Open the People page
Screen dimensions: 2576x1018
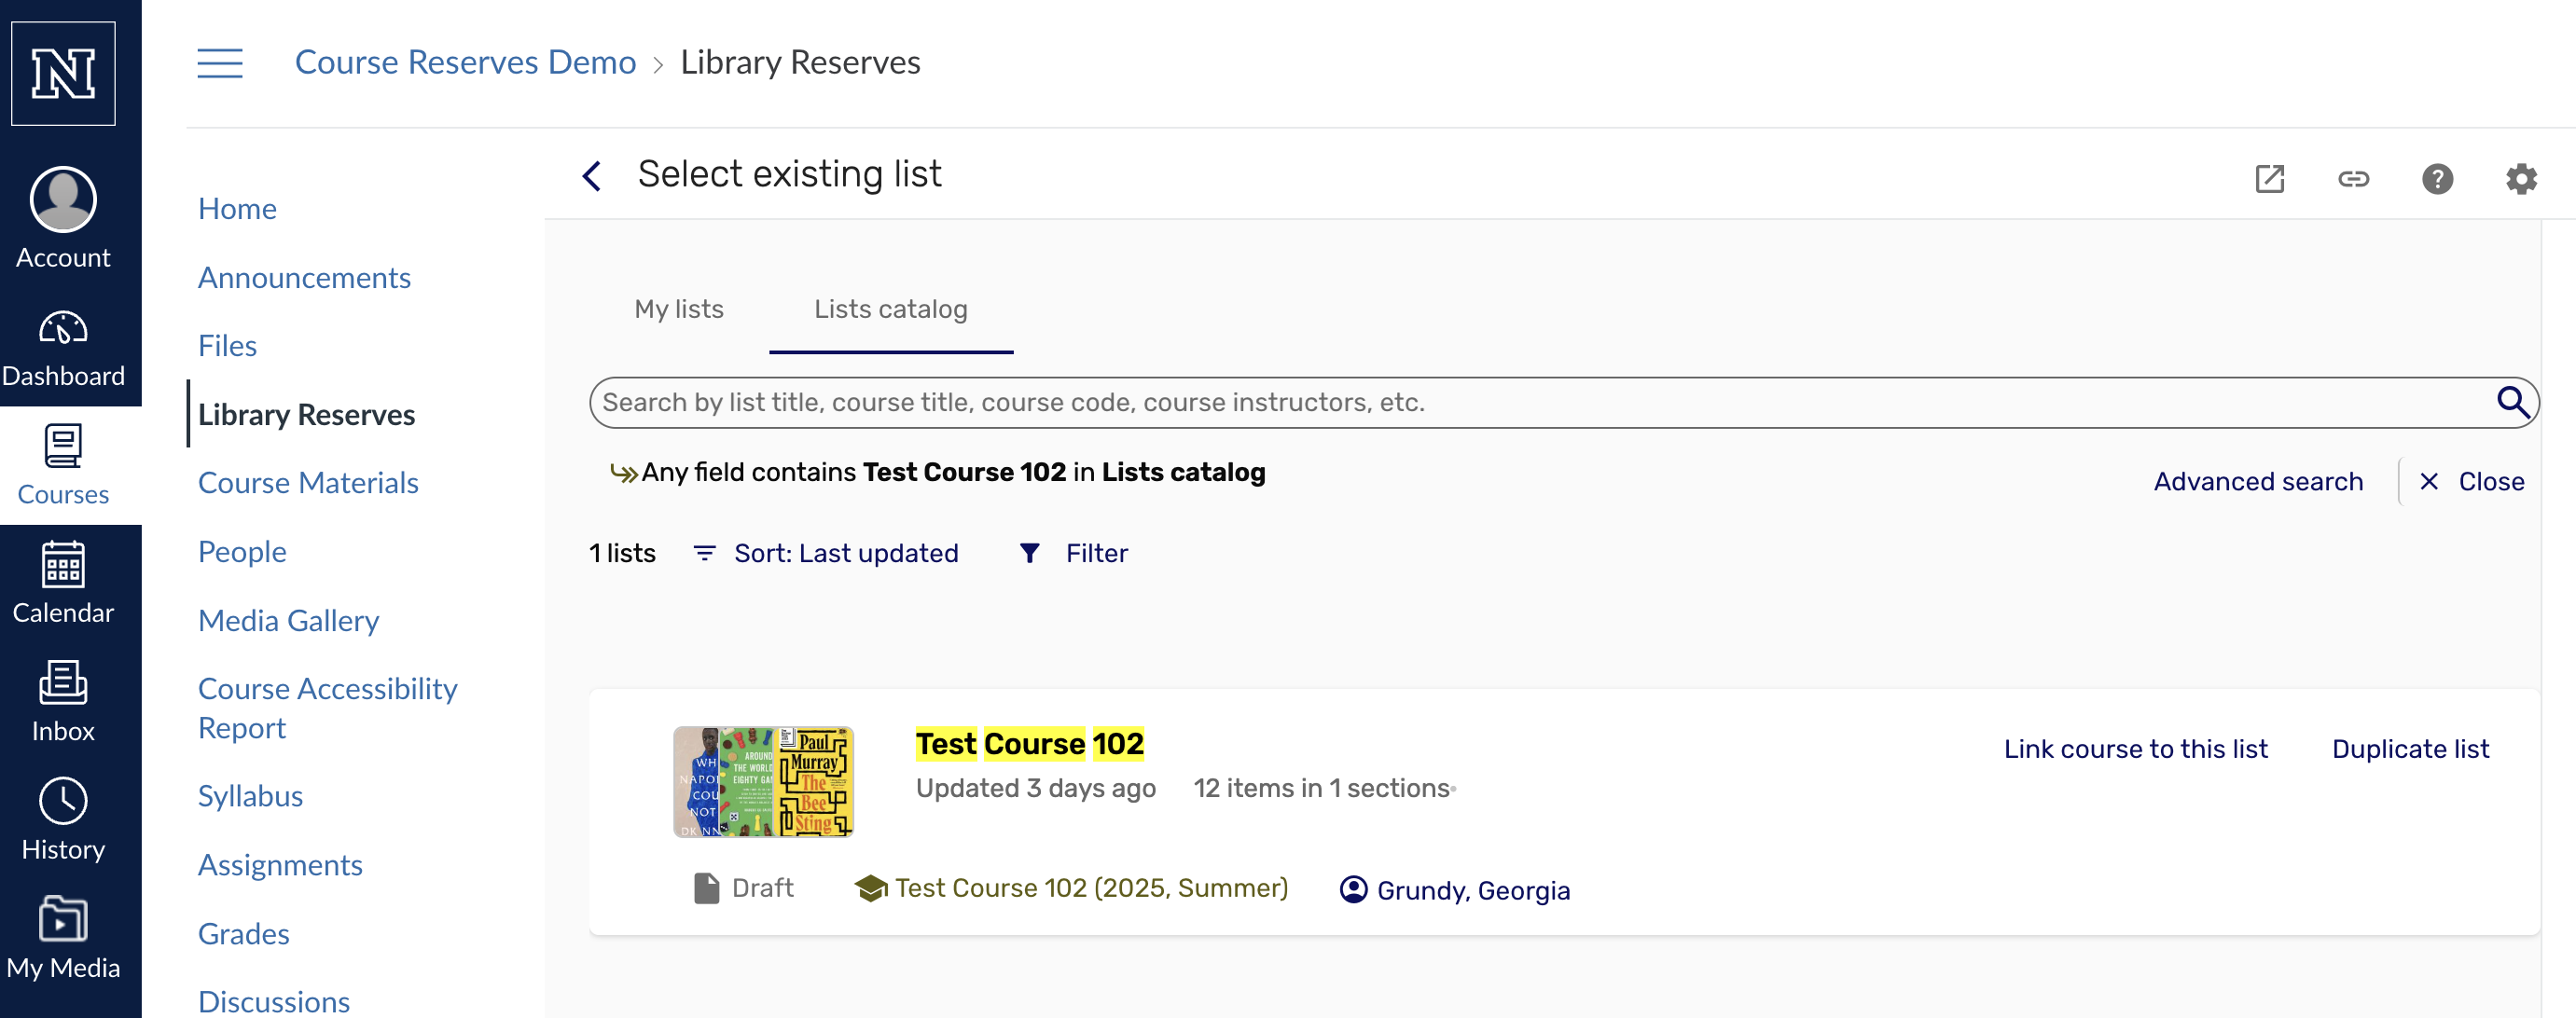(242, 551)
